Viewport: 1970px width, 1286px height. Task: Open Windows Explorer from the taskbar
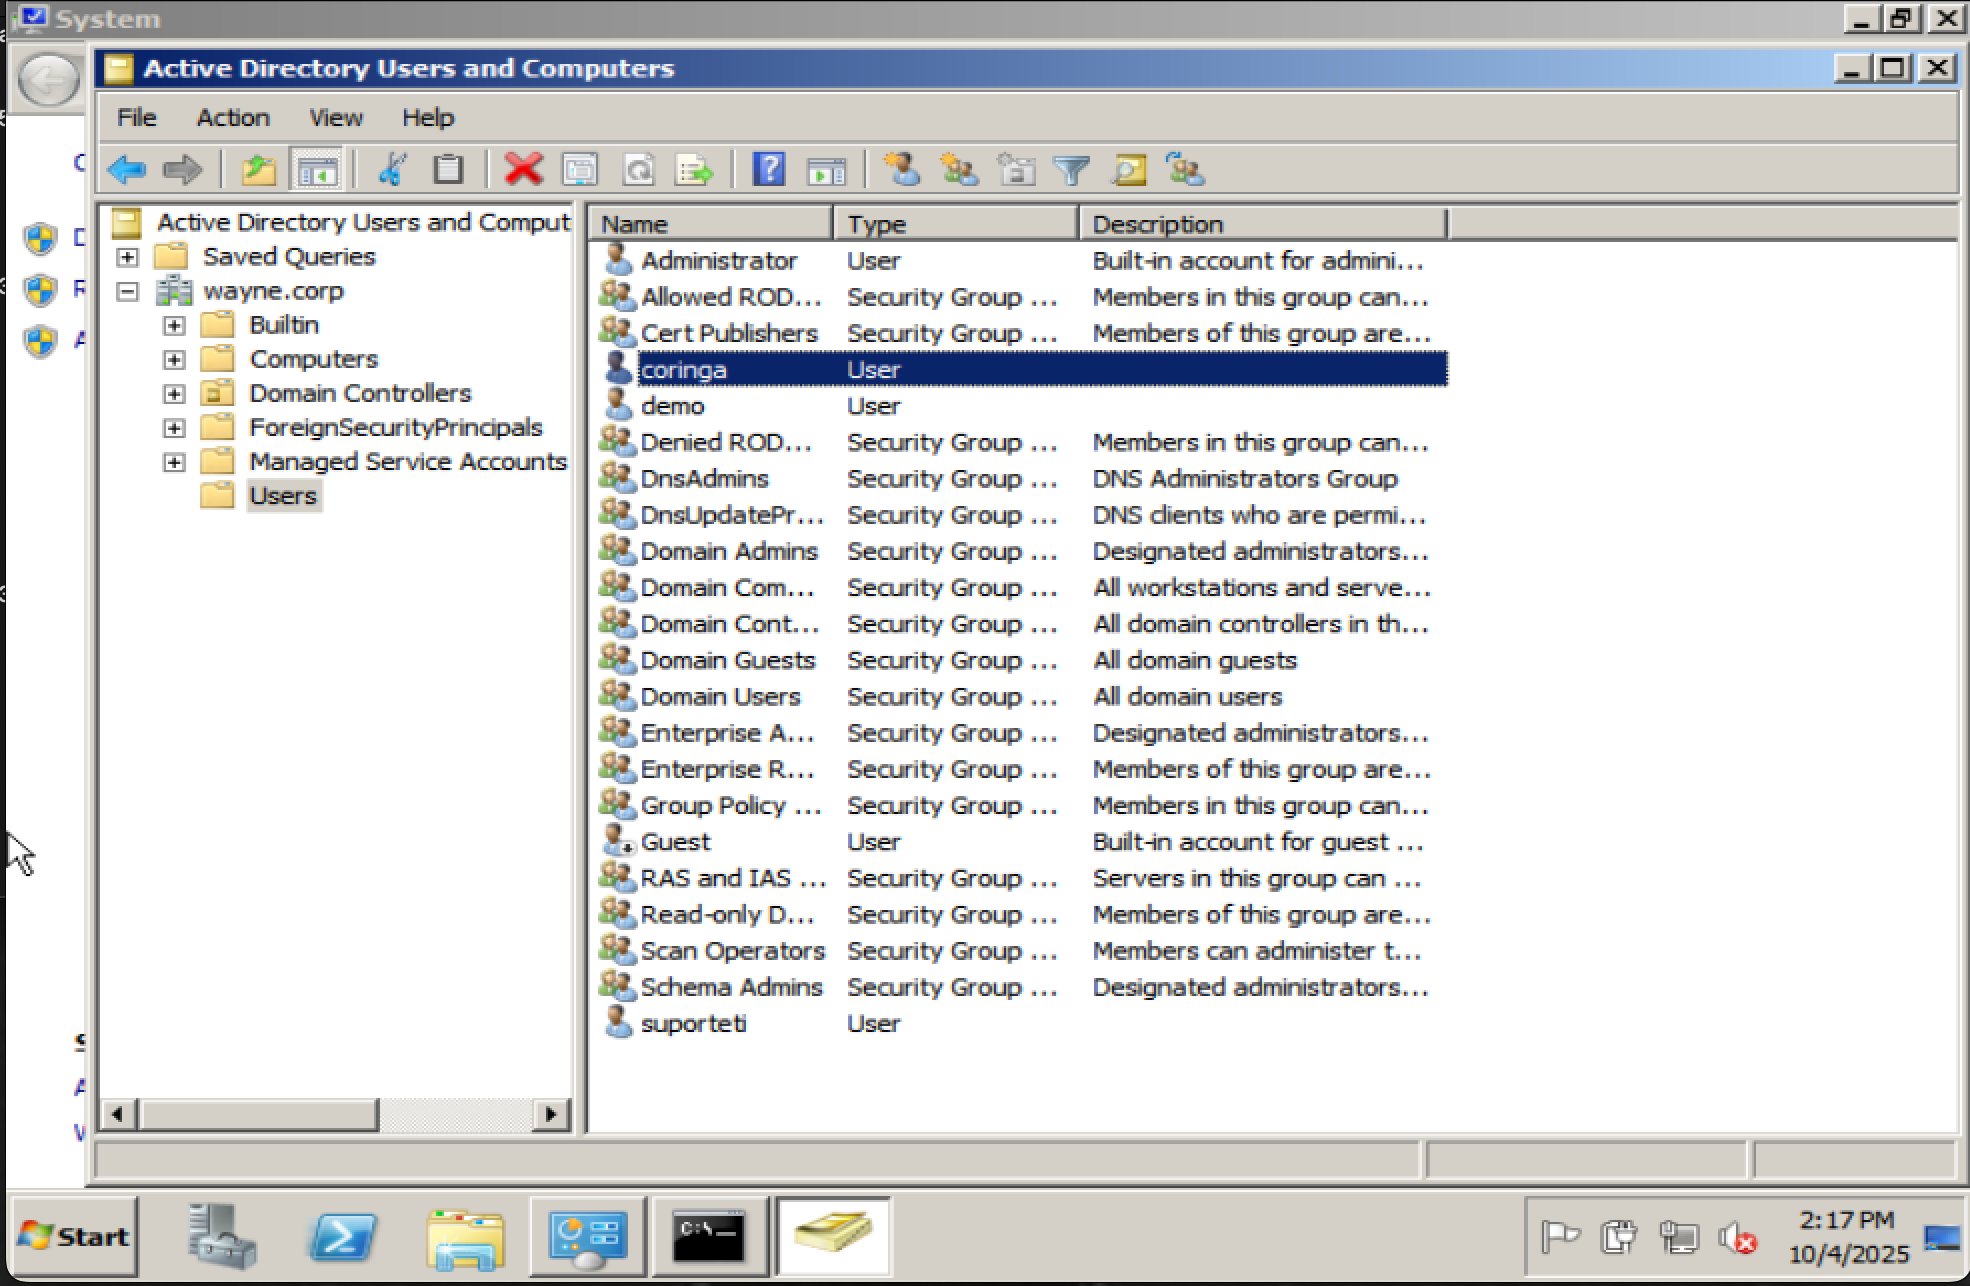coord(465,1237)
